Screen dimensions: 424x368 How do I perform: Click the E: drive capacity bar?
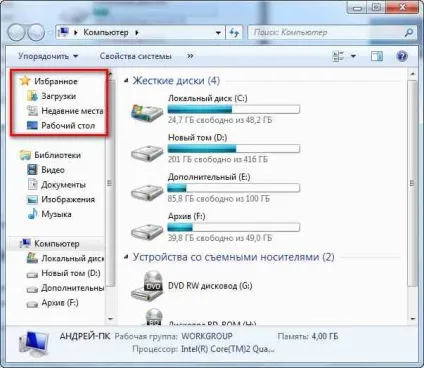(x=233, y=188)
